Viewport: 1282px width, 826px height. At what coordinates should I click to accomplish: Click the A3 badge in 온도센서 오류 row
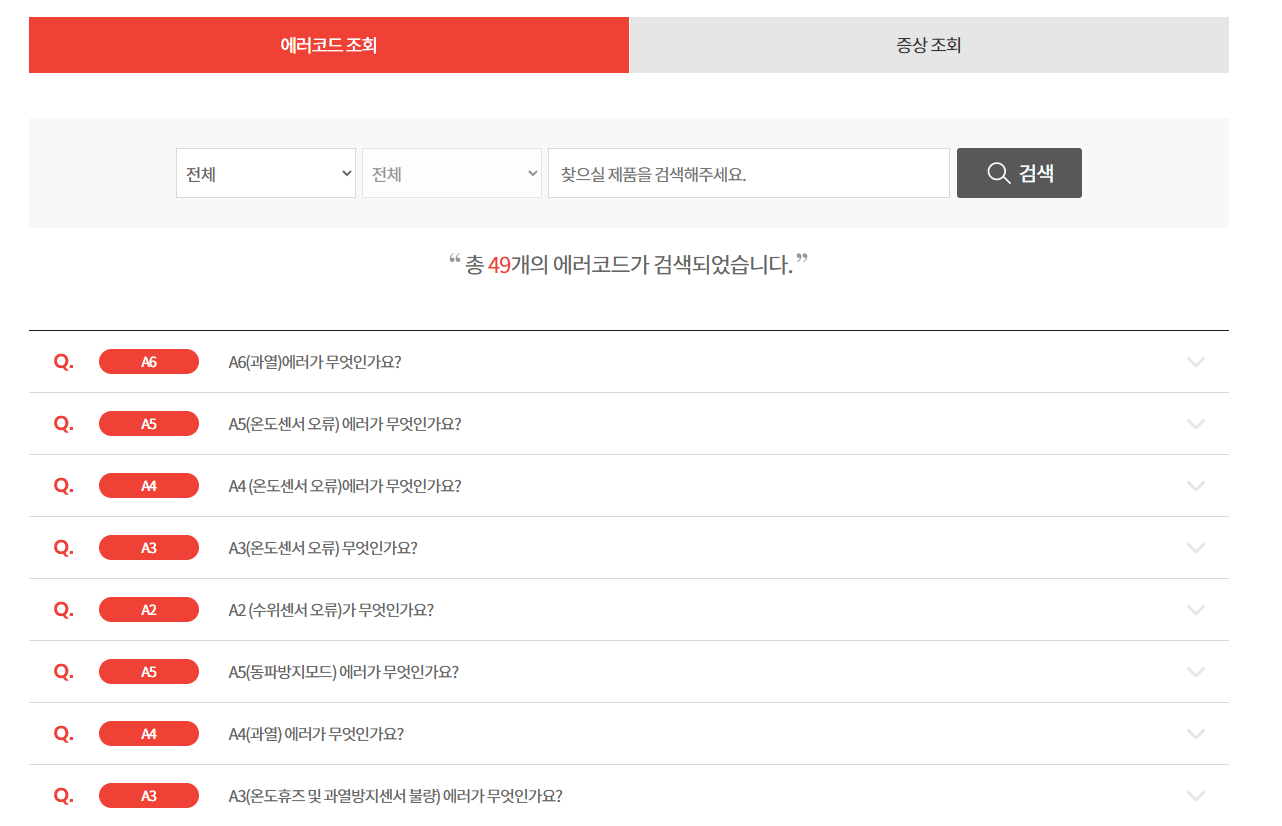click(149, 548)
